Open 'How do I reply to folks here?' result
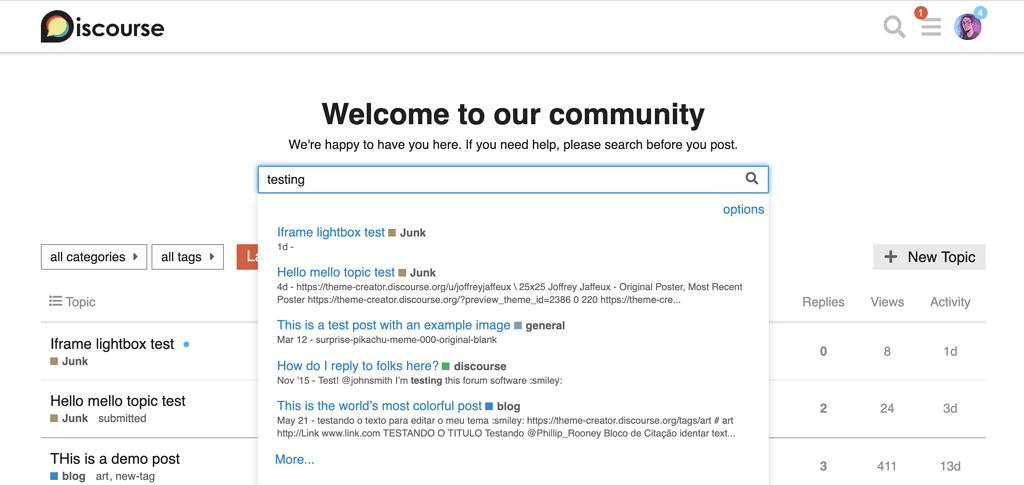Viewport: 1024px width, 485px height. pos(357,366)
